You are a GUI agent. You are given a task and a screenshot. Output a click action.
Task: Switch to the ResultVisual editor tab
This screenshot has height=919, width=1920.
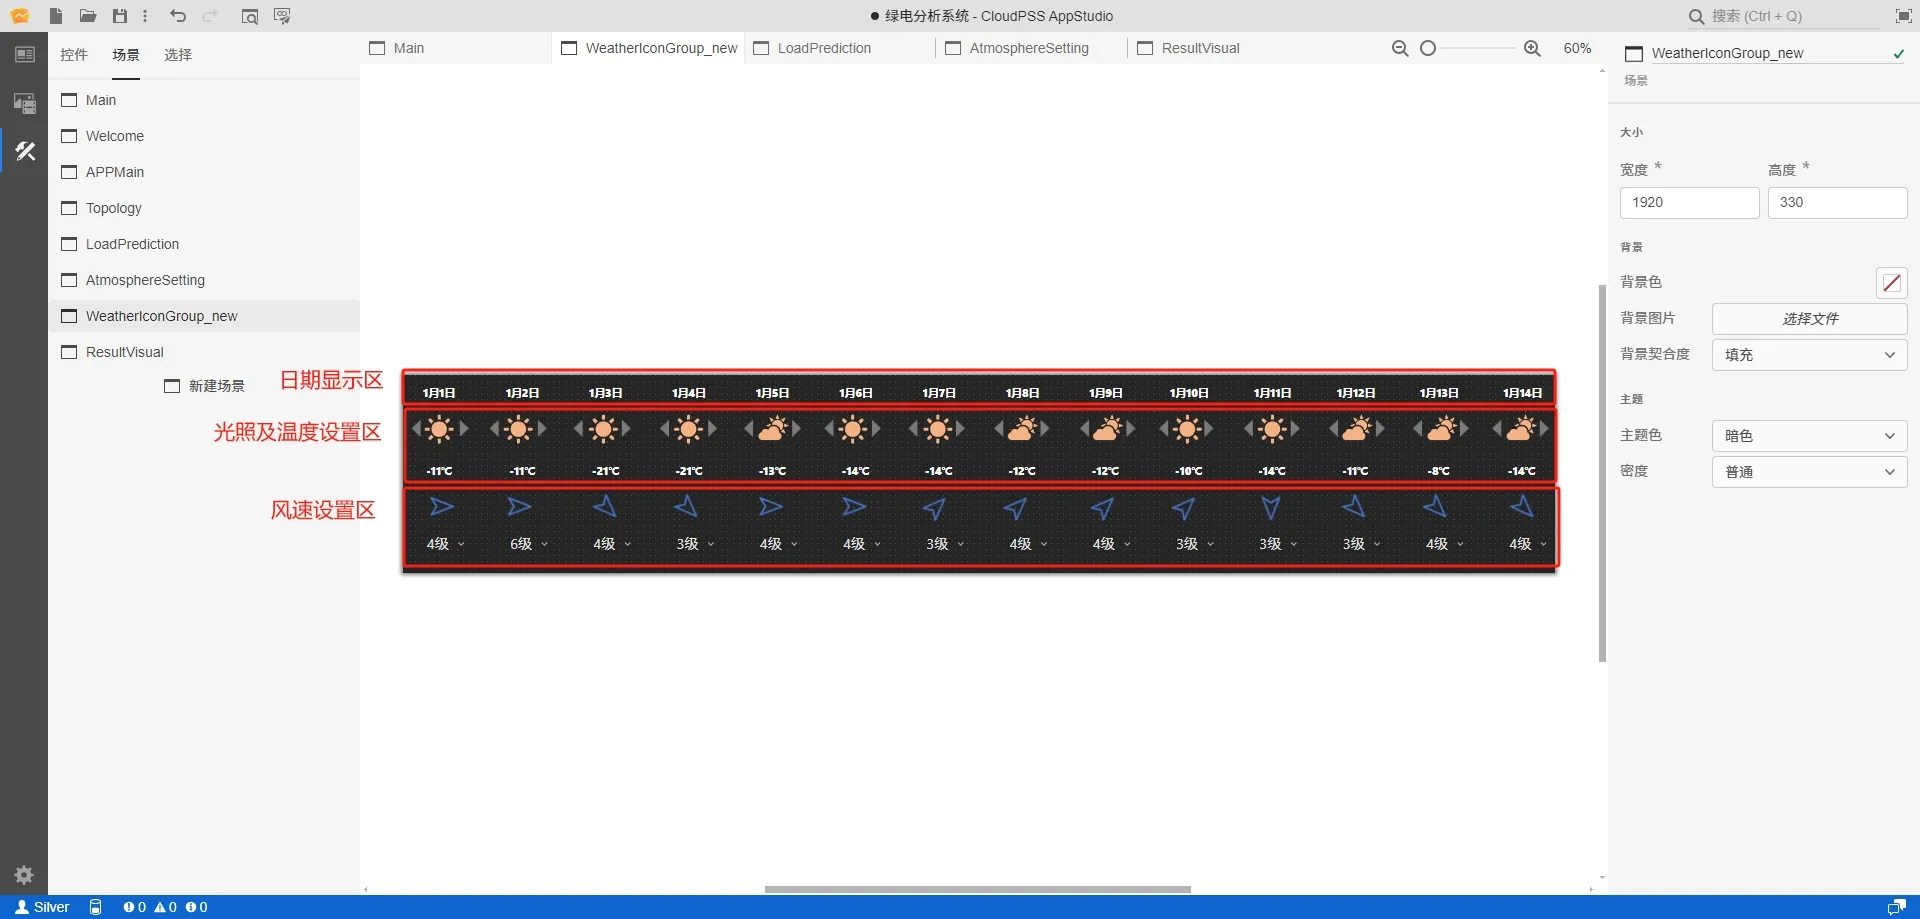[x=1223, y=48]
